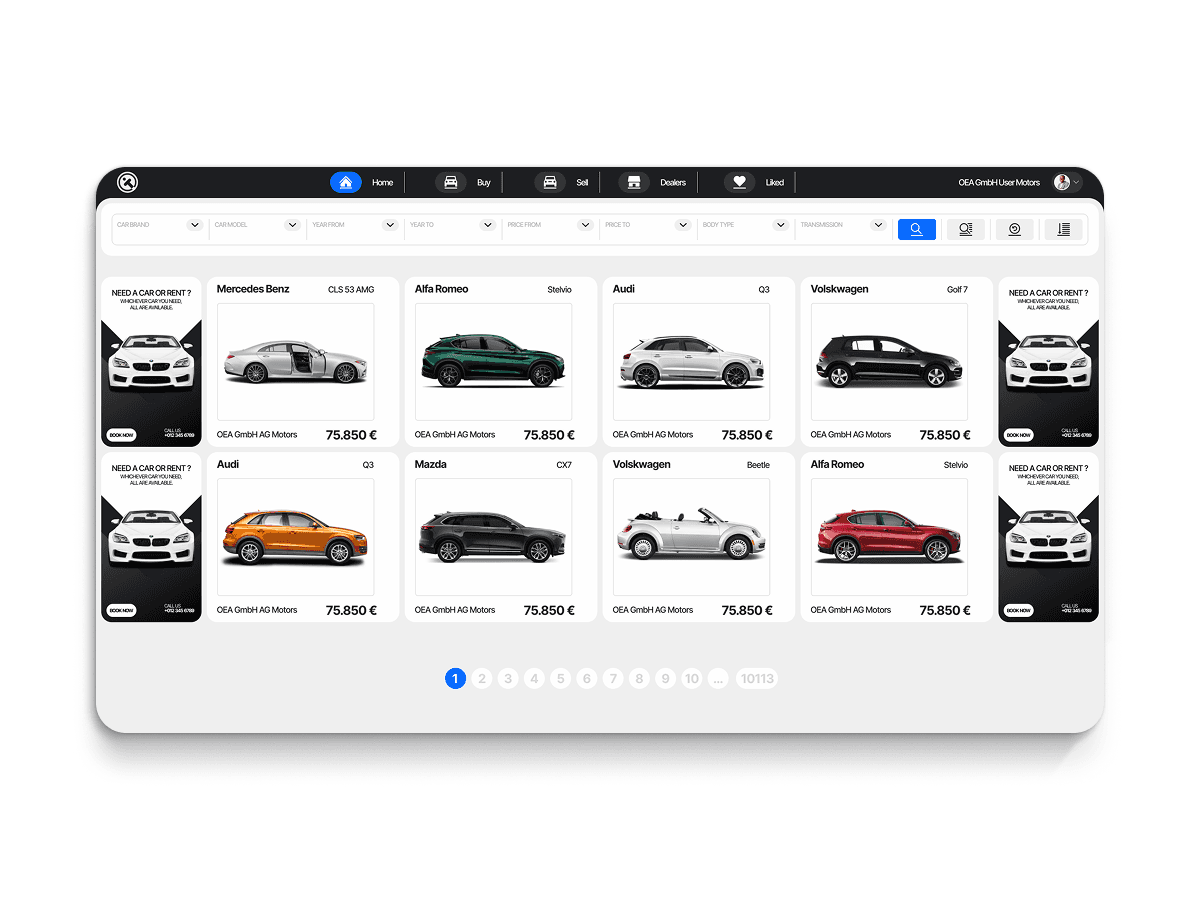
Task: Click the site logo in the header
Action: (127, 182)
